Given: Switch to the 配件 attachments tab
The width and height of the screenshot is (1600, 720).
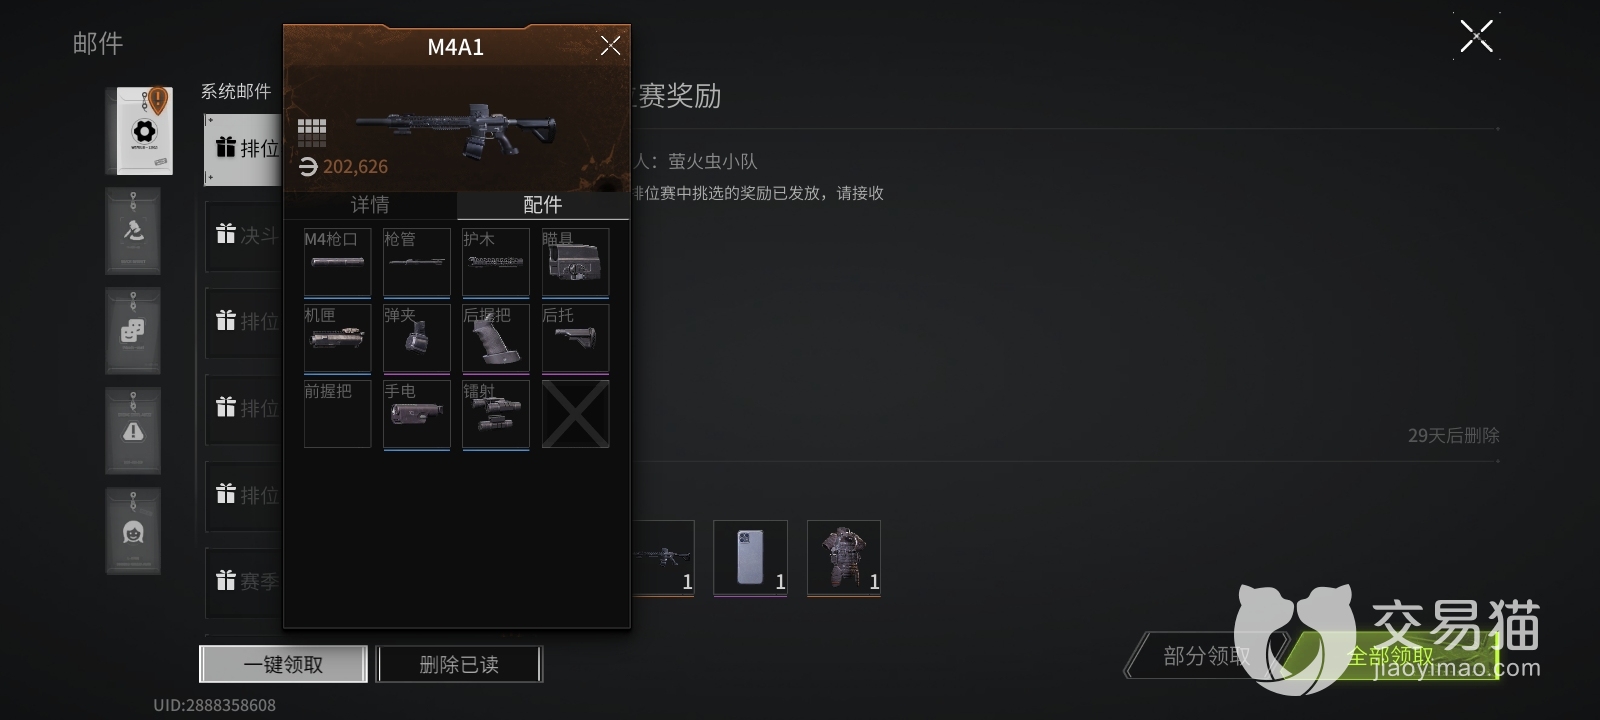Looking at the screenshot, I should pos(543,205).
